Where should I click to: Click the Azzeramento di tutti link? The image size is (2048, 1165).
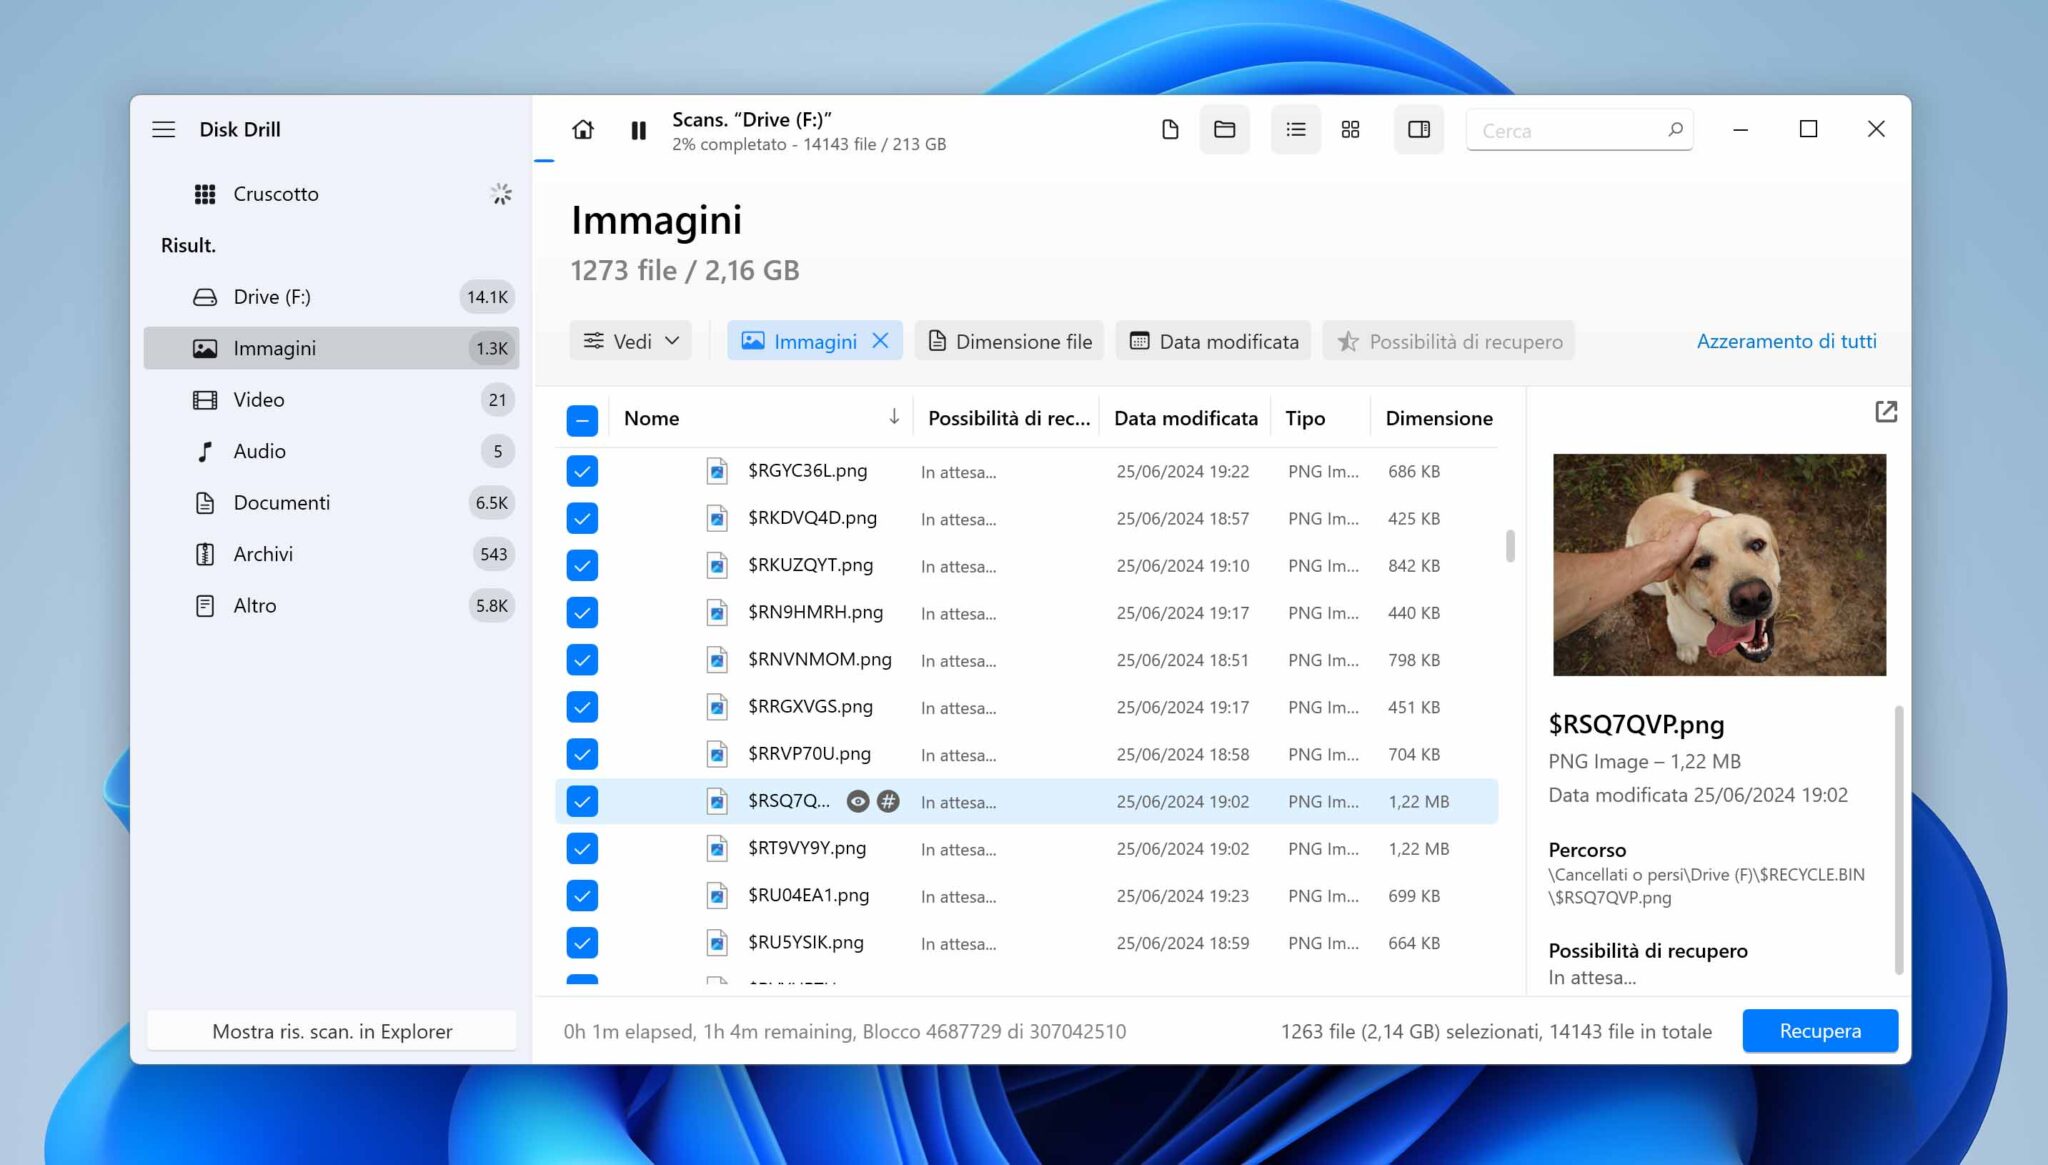coord(1786,341)
